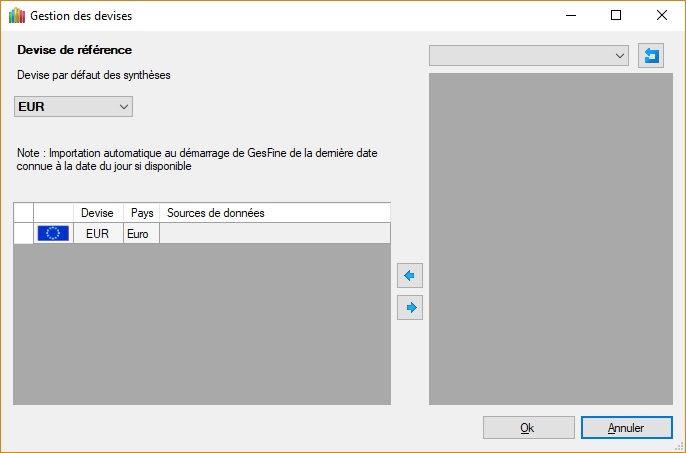Expand the empty dropdown at top right
The height and width of the screenshot is (453, 686).
point(529,56)
